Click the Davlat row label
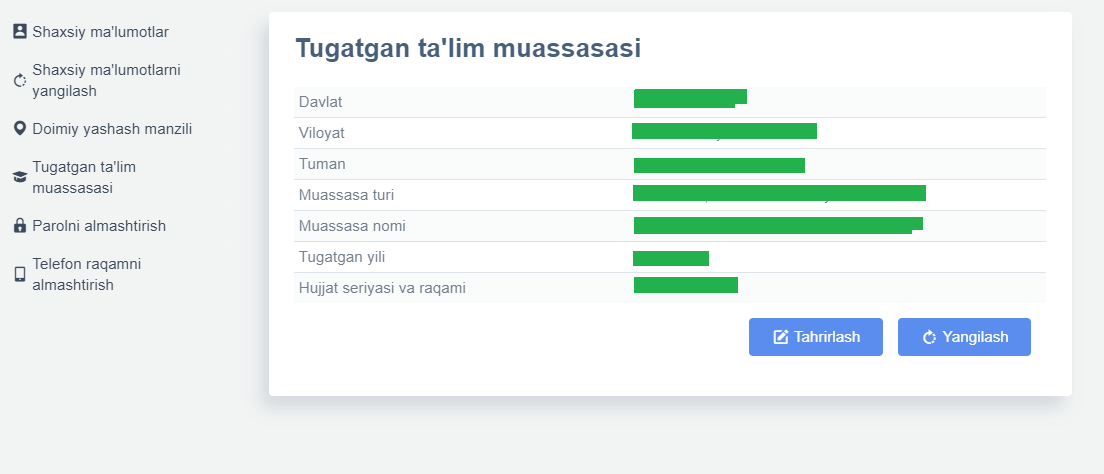The height and width of the screenshot is (474, 1104). tap(321, 102)
